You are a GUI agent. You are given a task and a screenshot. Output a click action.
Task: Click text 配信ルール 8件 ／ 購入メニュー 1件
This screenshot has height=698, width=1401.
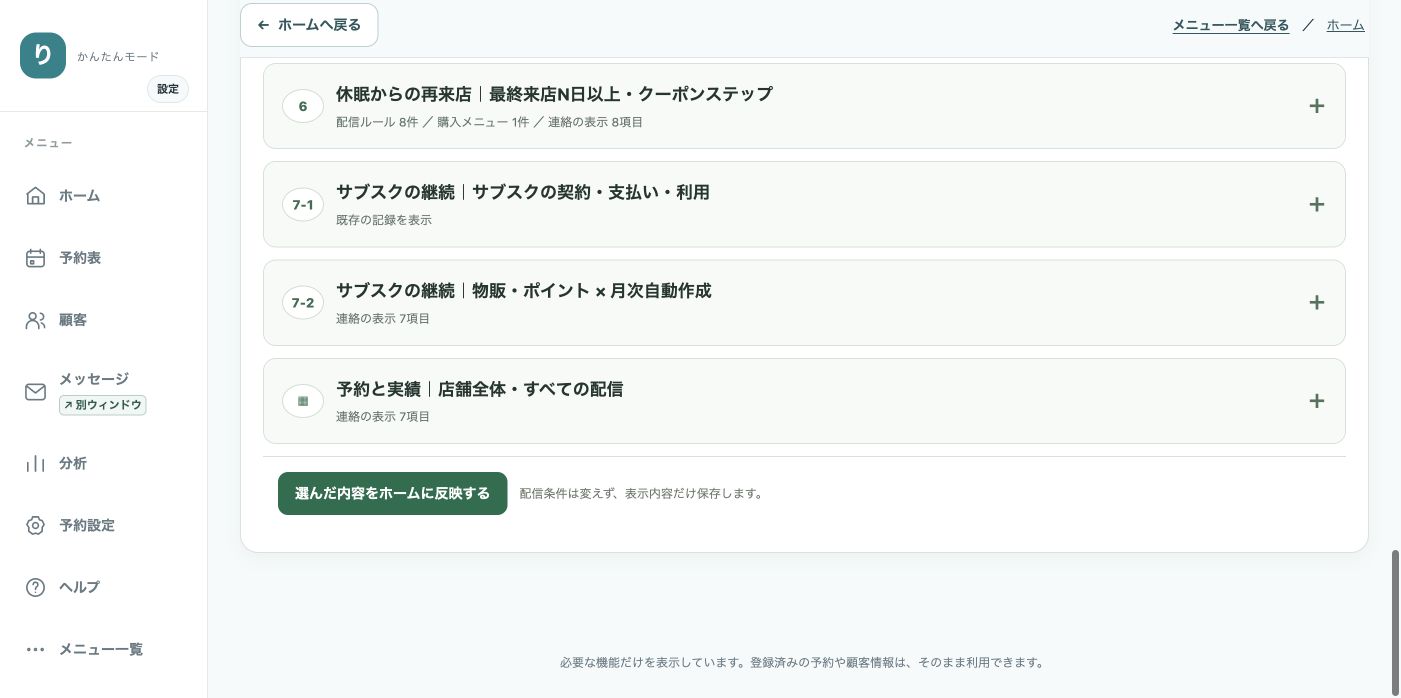[433, 122]
